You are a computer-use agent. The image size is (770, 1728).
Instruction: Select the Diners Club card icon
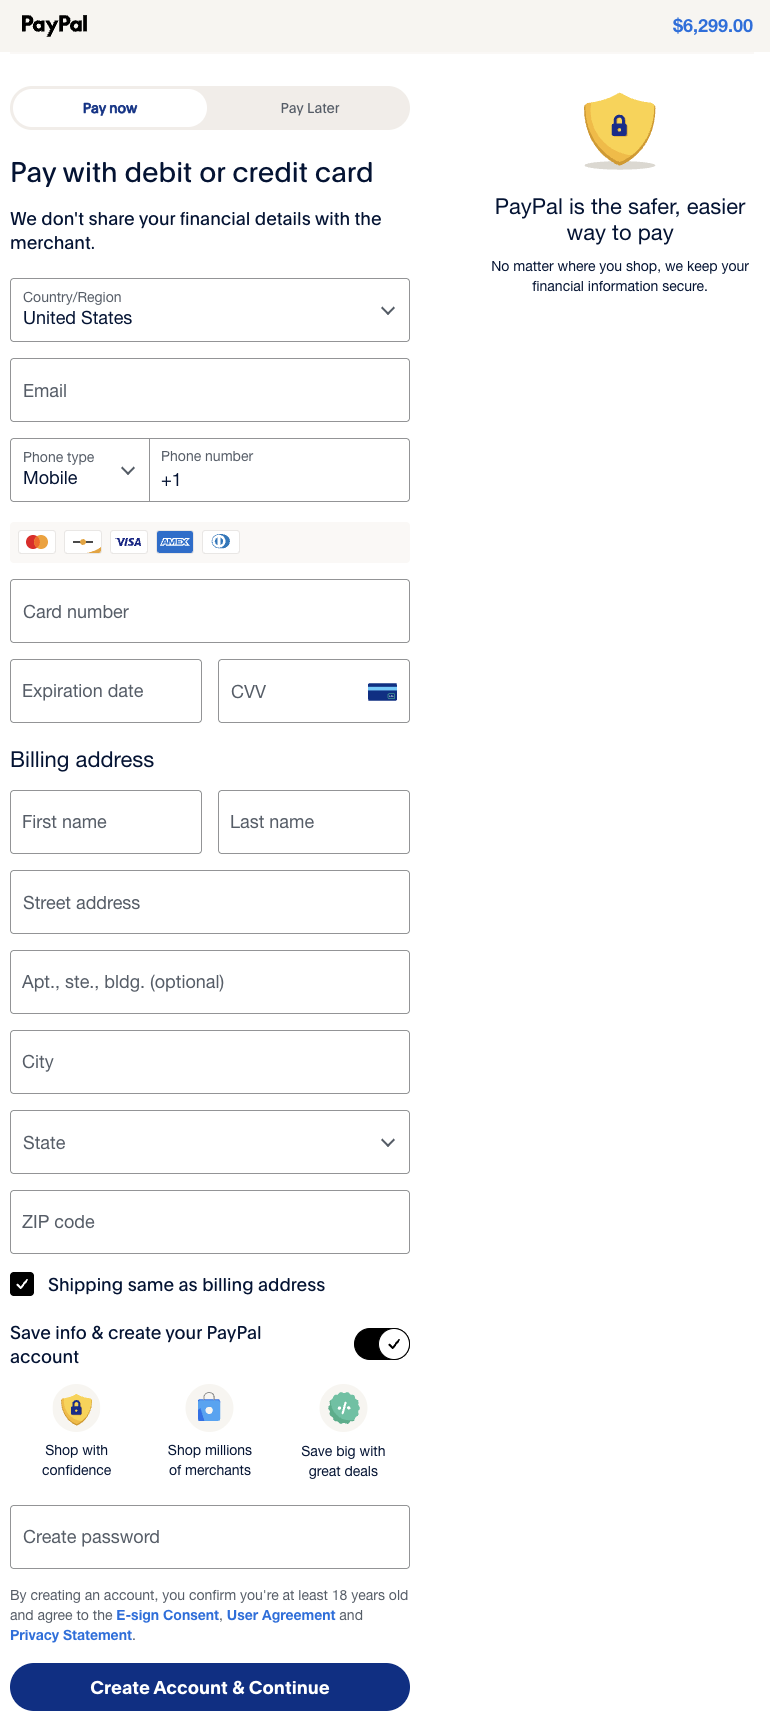coord(221,541)
